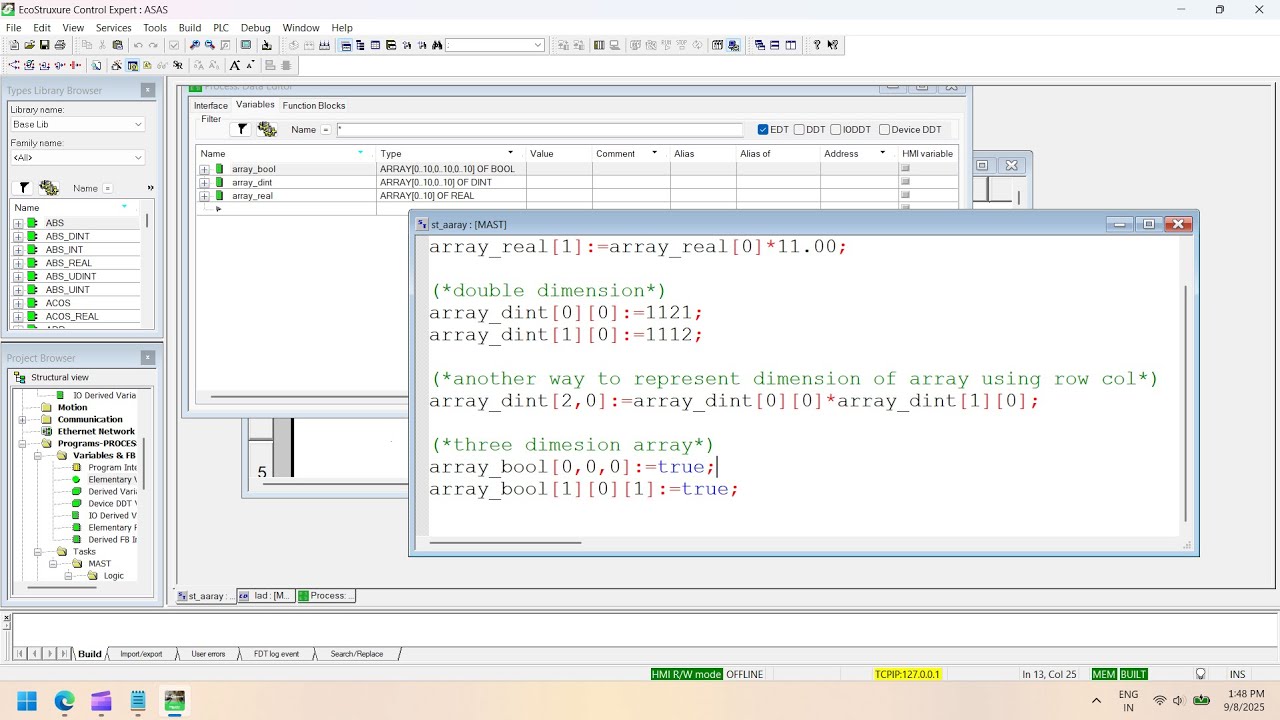Click the Control Expert taskbar icon
Image resolution: width=1280 pixels, height=720 pixels.
click(x=175, y=701)
